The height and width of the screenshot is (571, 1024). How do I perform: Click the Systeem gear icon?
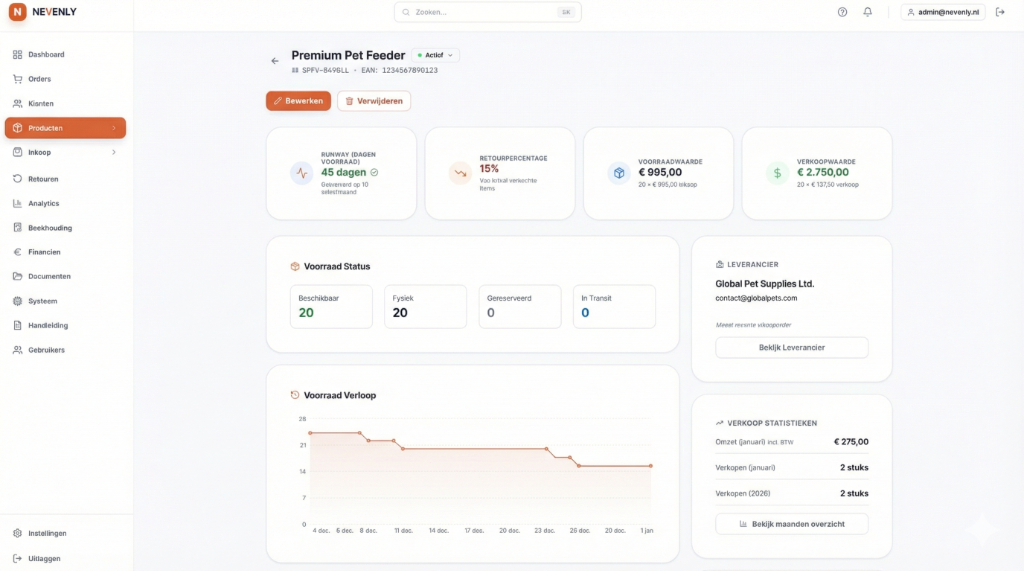point(18,301)
